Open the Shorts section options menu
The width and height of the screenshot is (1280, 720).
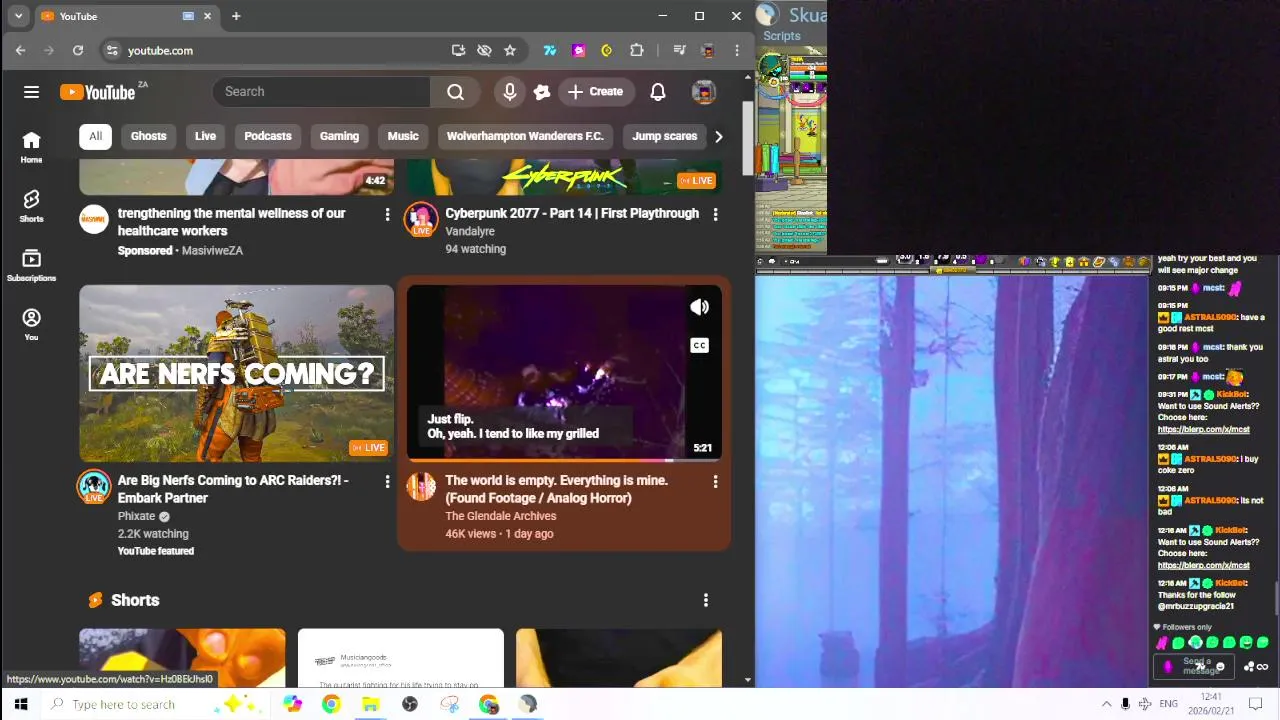(706, 600)
